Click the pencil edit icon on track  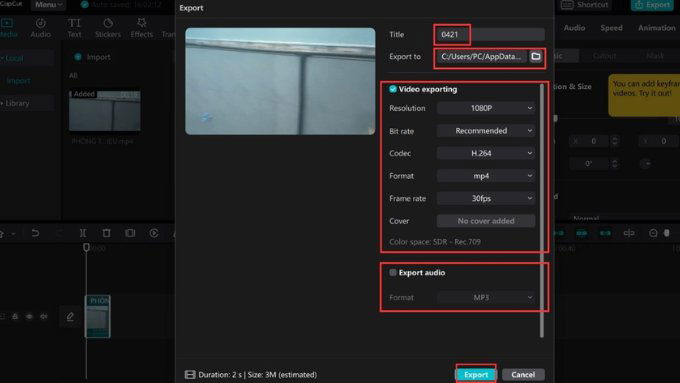70,317
